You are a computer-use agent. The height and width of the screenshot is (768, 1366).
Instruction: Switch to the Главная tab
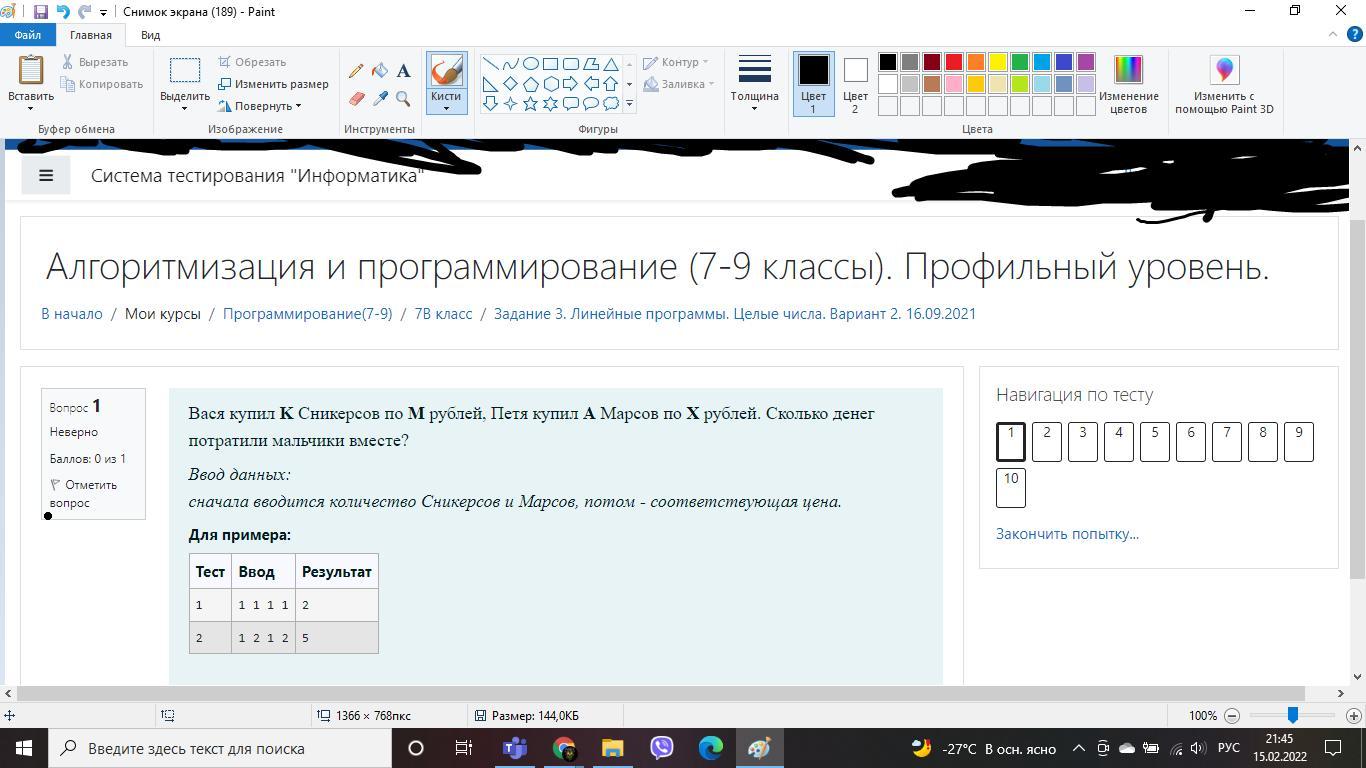click(91, 35)
